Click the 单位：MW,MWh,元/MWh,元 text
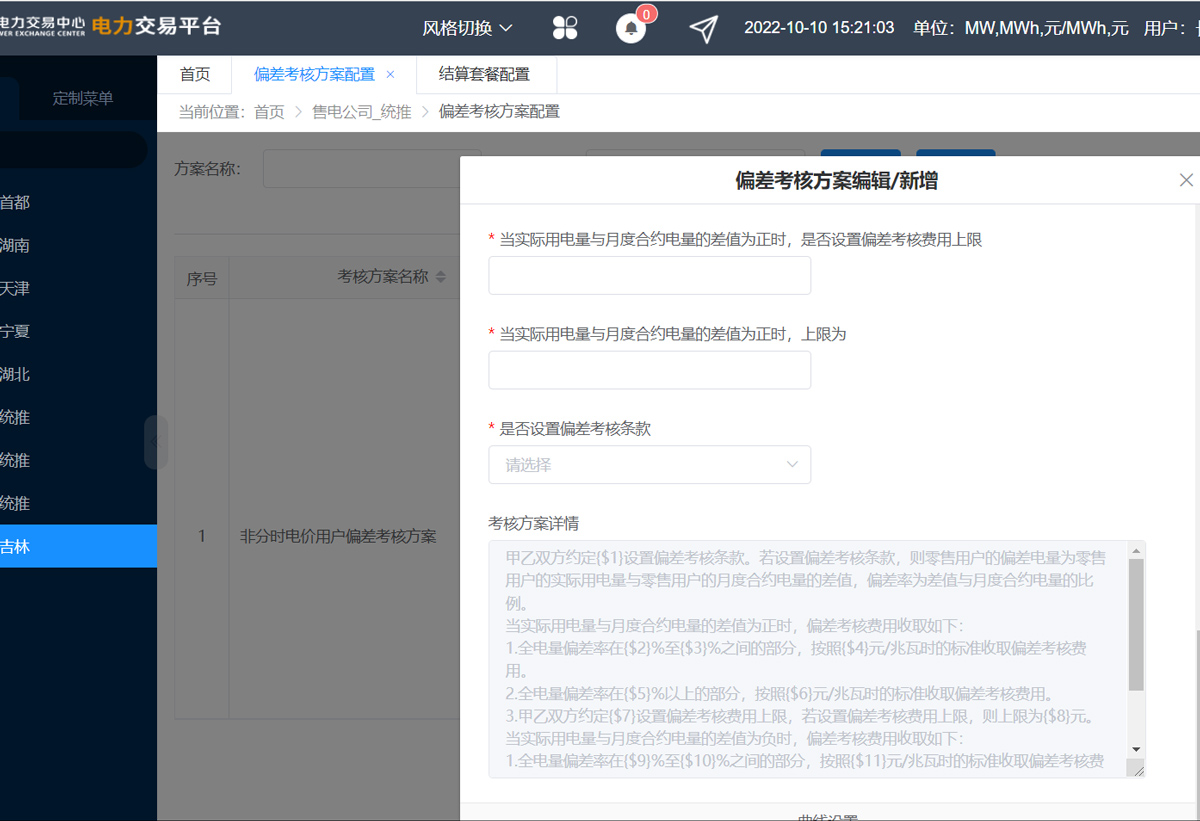1200x821 pixels. tap(1021, 28)
